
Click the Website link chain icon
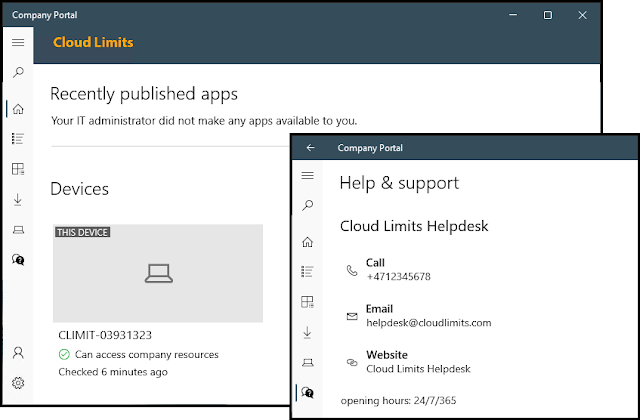[x=352, y=362]
